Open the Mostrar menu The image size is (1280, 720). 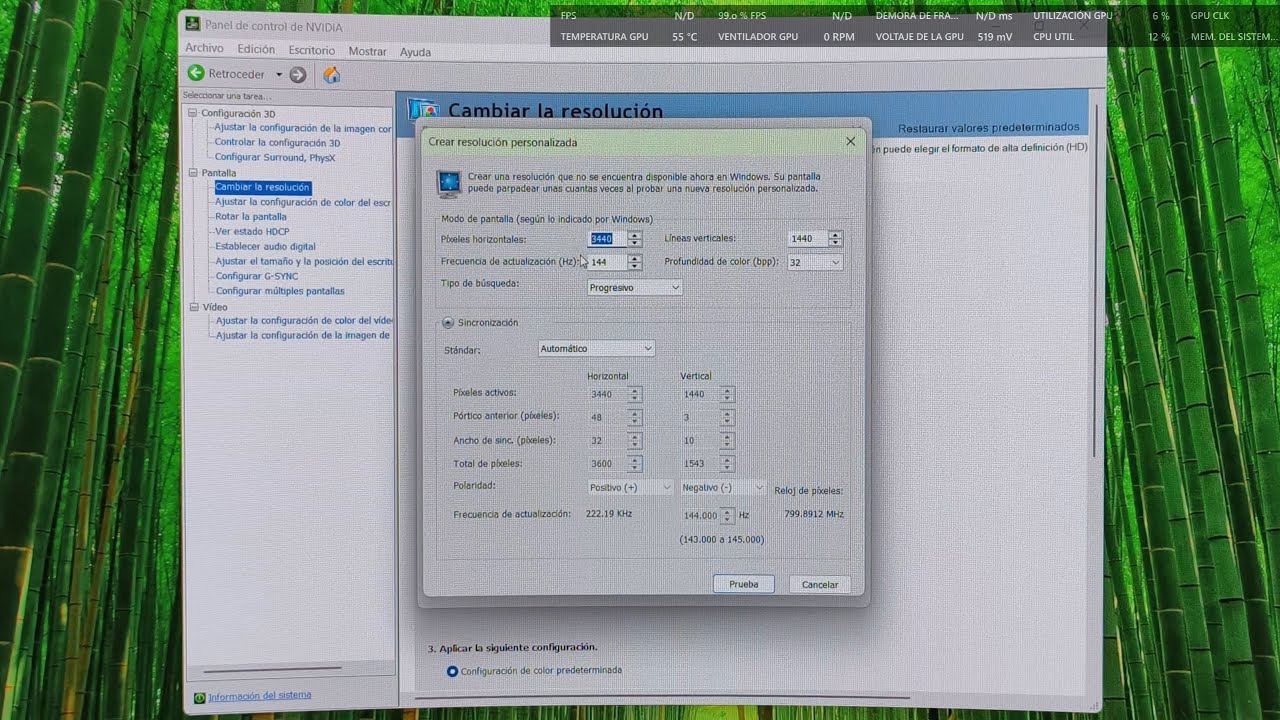[367, 52]
